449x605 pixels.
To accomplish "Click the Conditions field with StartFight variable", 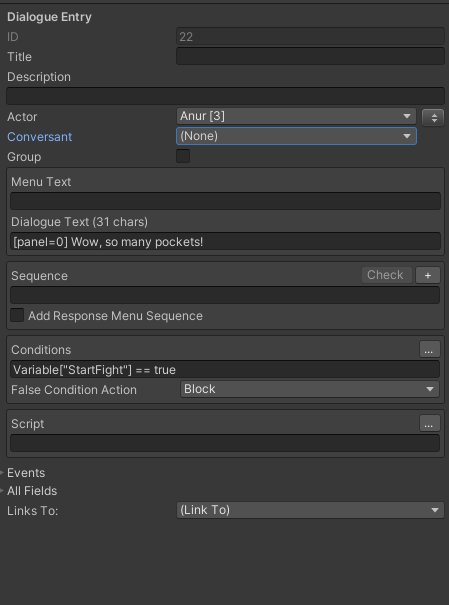I will point(225,369).
